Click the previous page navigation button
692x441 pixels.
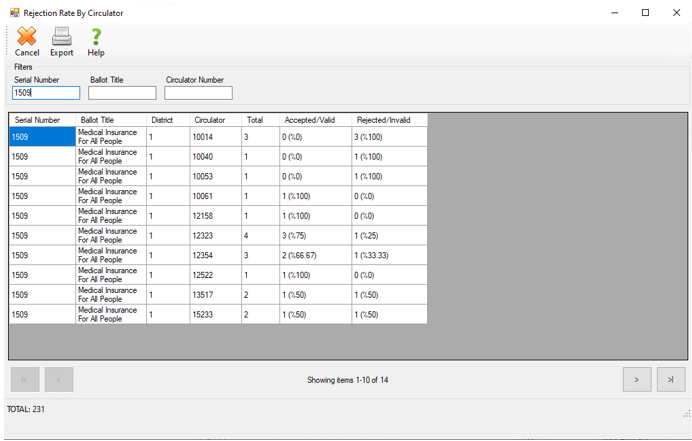tap(59, 379)
